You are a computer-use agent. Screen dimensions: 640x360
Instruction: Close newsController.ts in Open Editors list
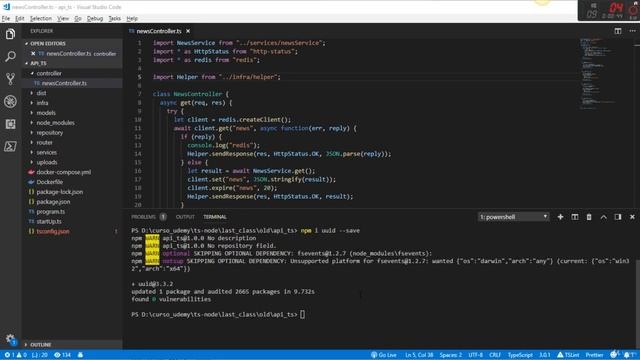click(x=33, y=53)
